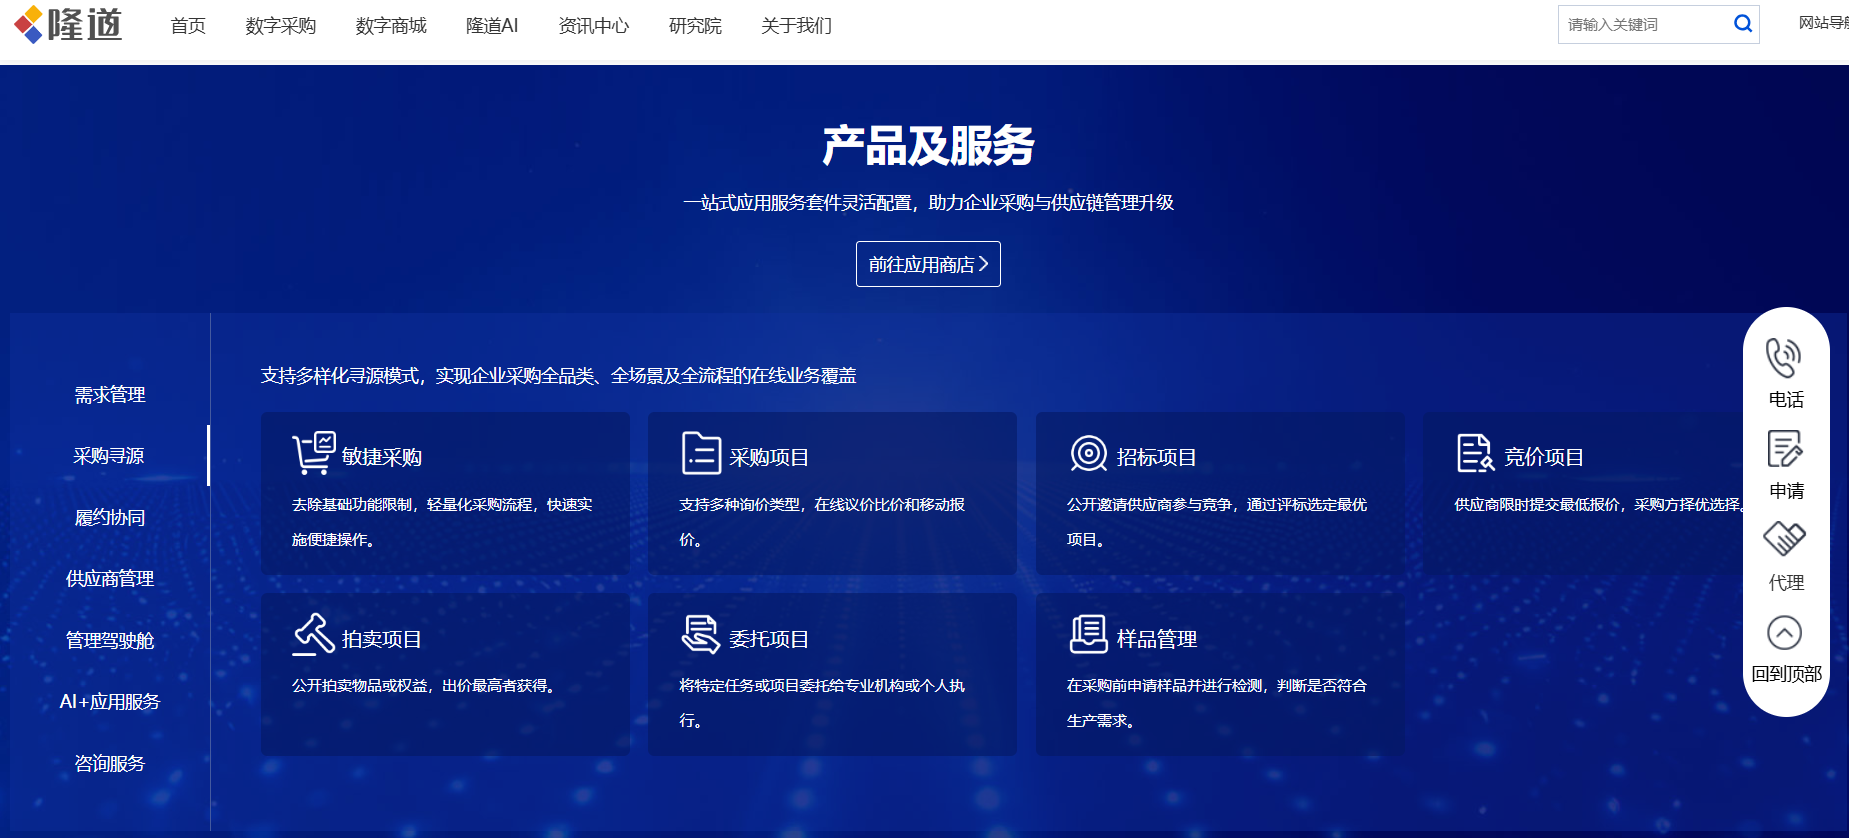1849x838 pixels.
Task: Click the 申请 form icon
Action: tap(1785, 449)
